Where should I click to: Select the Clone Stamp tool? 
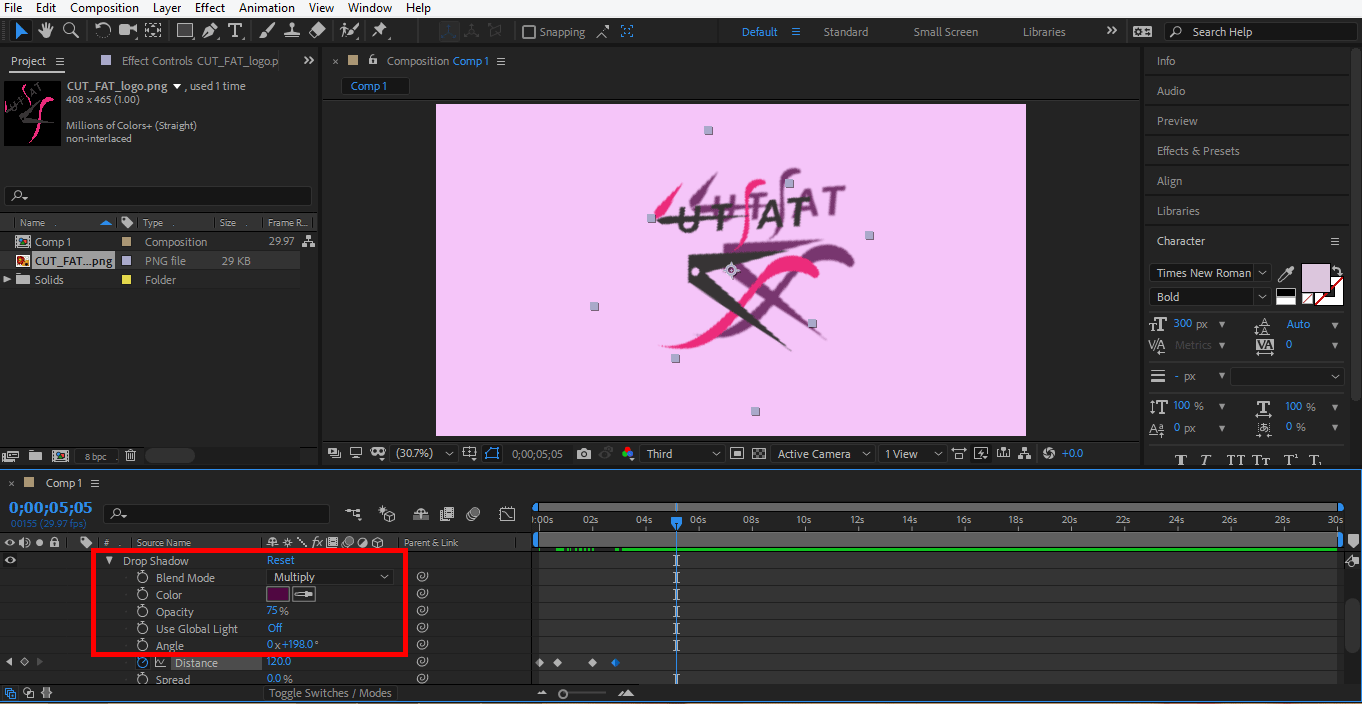tap(292, 31)
